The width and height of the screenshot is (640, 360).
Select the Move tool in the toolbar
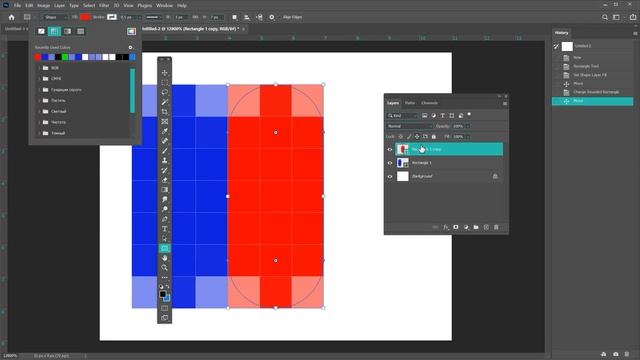(164, 73)
